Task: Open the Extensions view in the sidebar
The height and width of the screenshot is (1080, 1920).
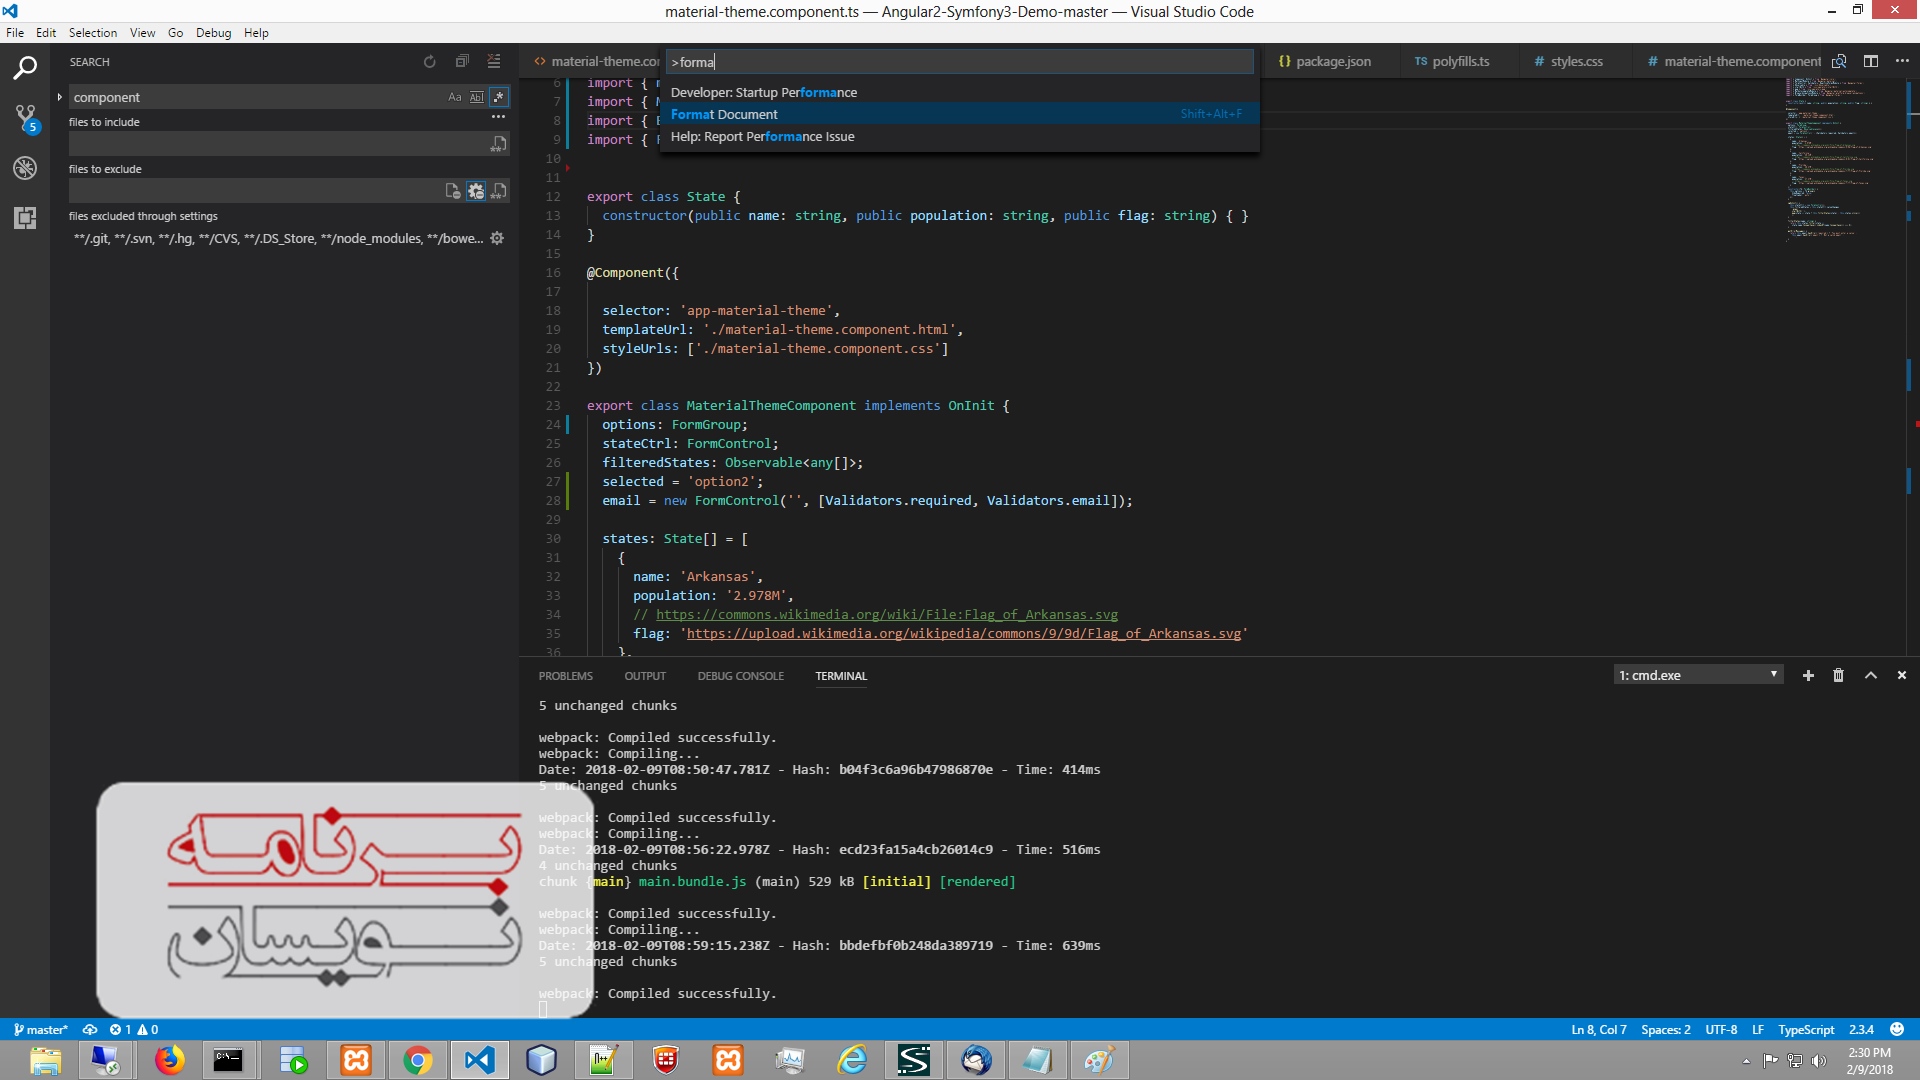Action: [x=24, y=218]
